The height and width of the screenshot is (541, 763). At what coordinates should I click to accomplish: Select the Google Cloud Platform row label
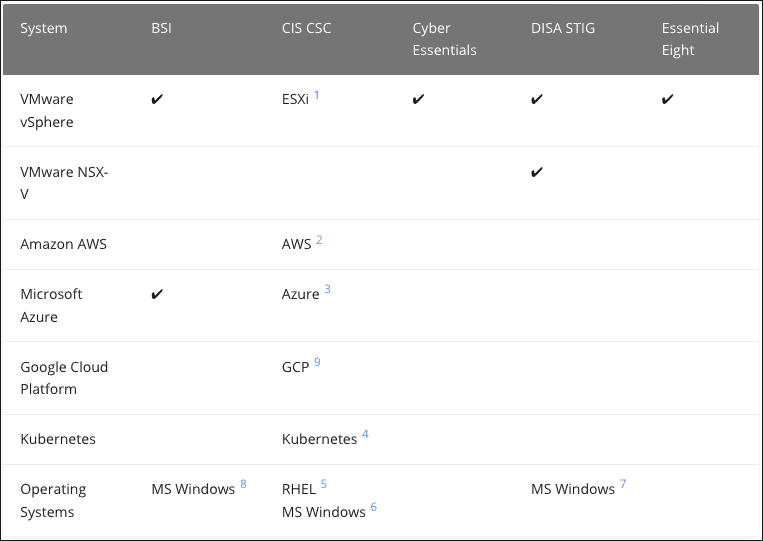64,378
